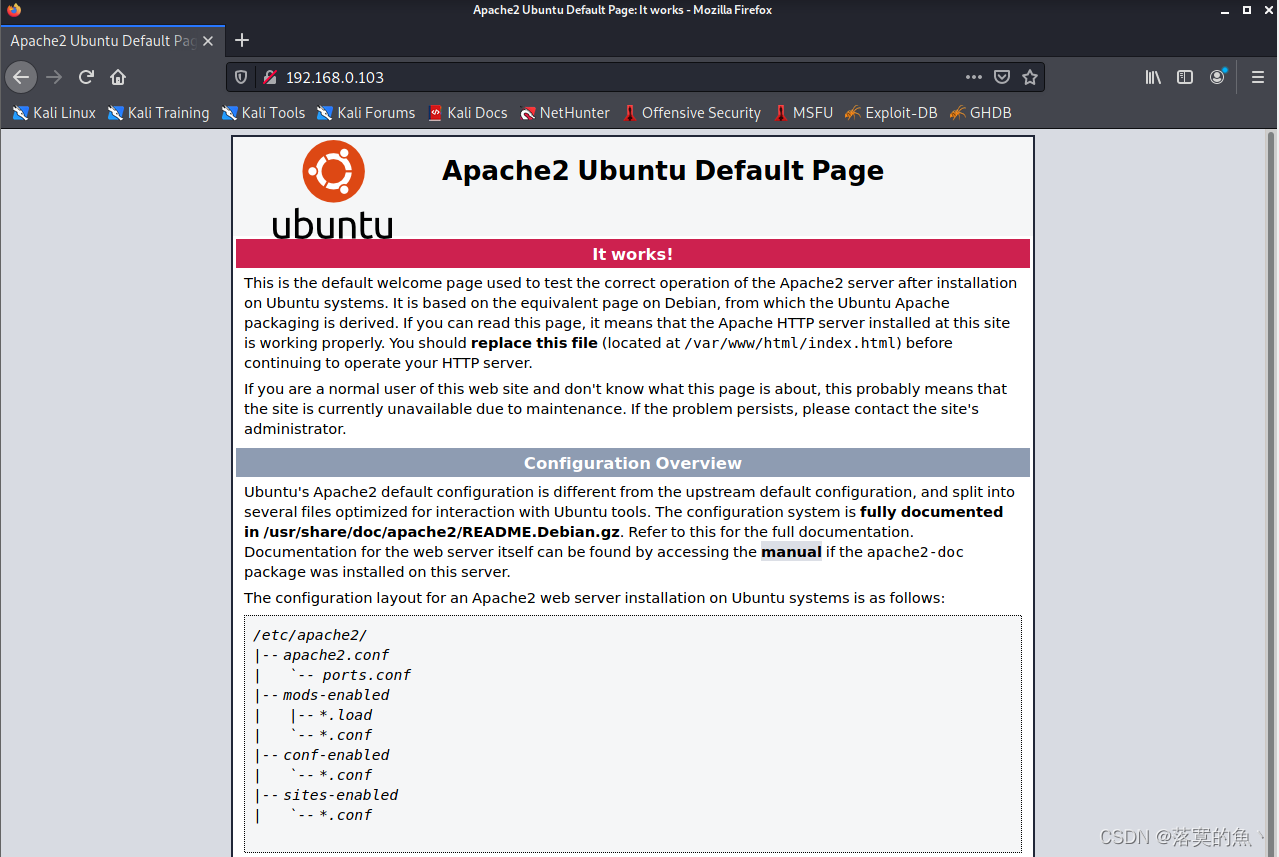Viewport: 1279px width, 857px height.
Task: Open the browser home page
Action: 118,77
